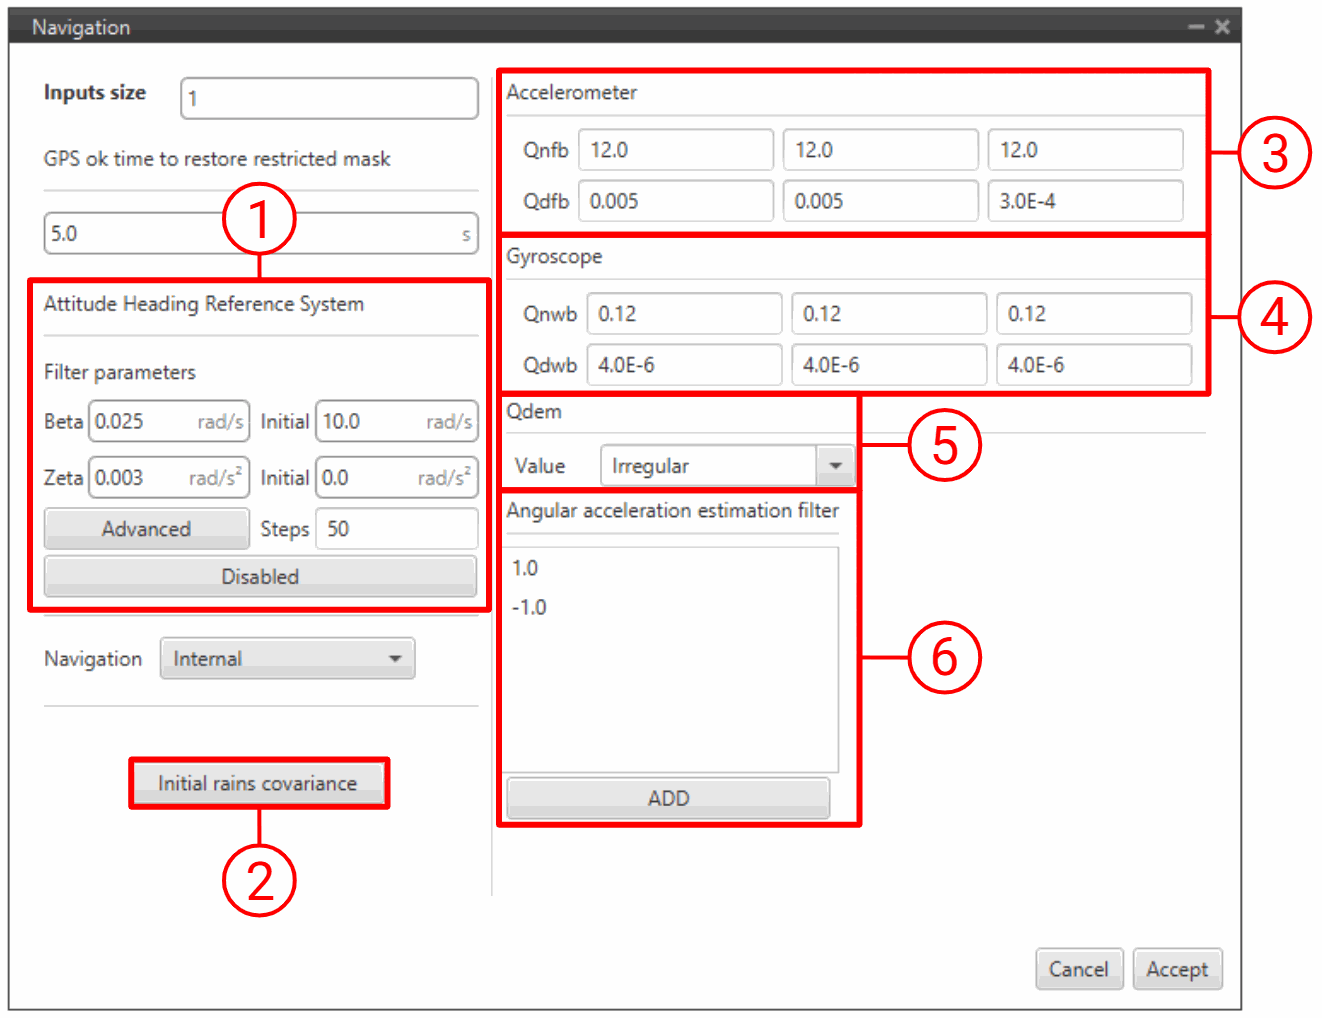Confirm settings with Accept button
Image resolution: width=1322 pixels, height=1018 pixels.
click(x=1176, y=969)
